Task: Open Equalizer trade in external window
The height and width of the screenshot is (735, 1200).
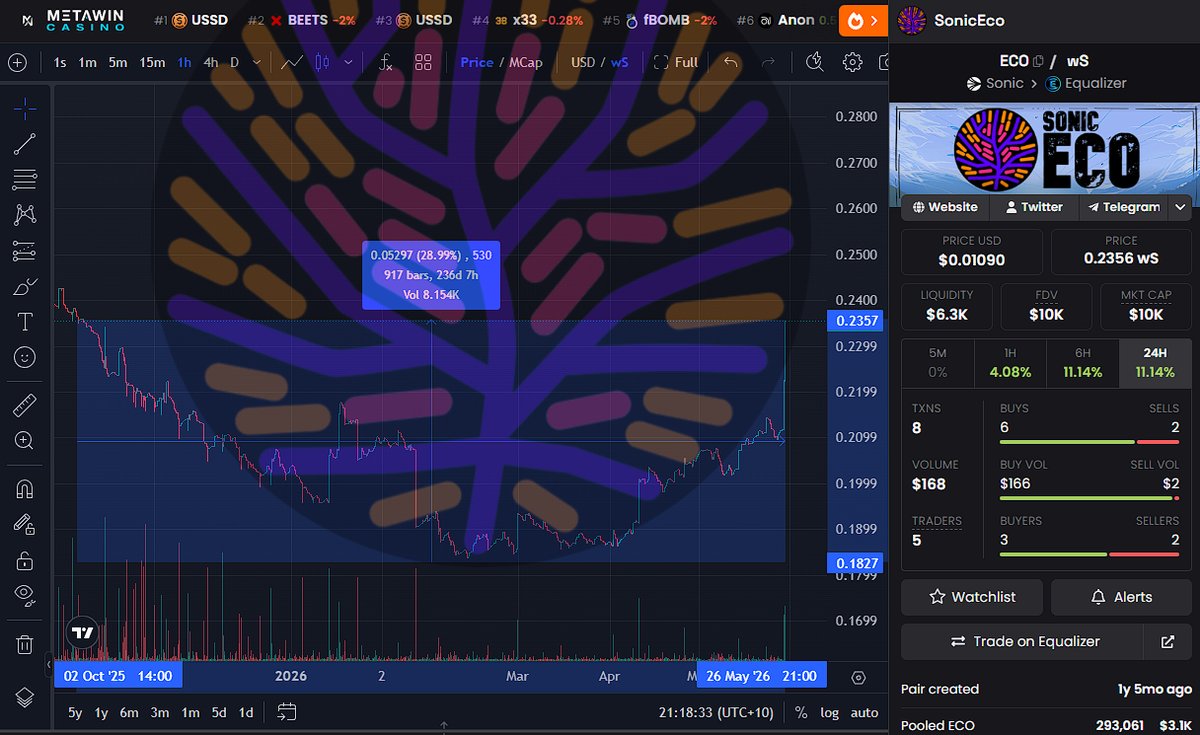Action: 1167,641
